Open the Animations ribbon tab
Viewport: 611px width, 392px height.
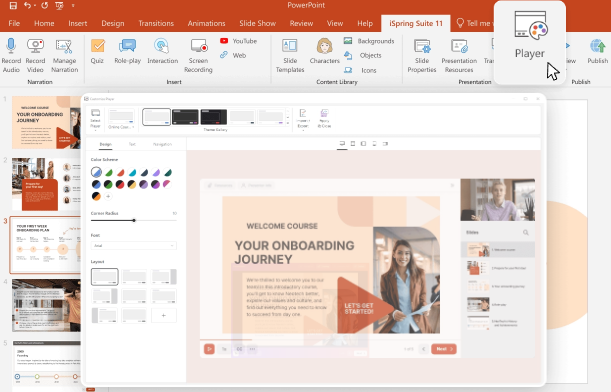[206, 23]
